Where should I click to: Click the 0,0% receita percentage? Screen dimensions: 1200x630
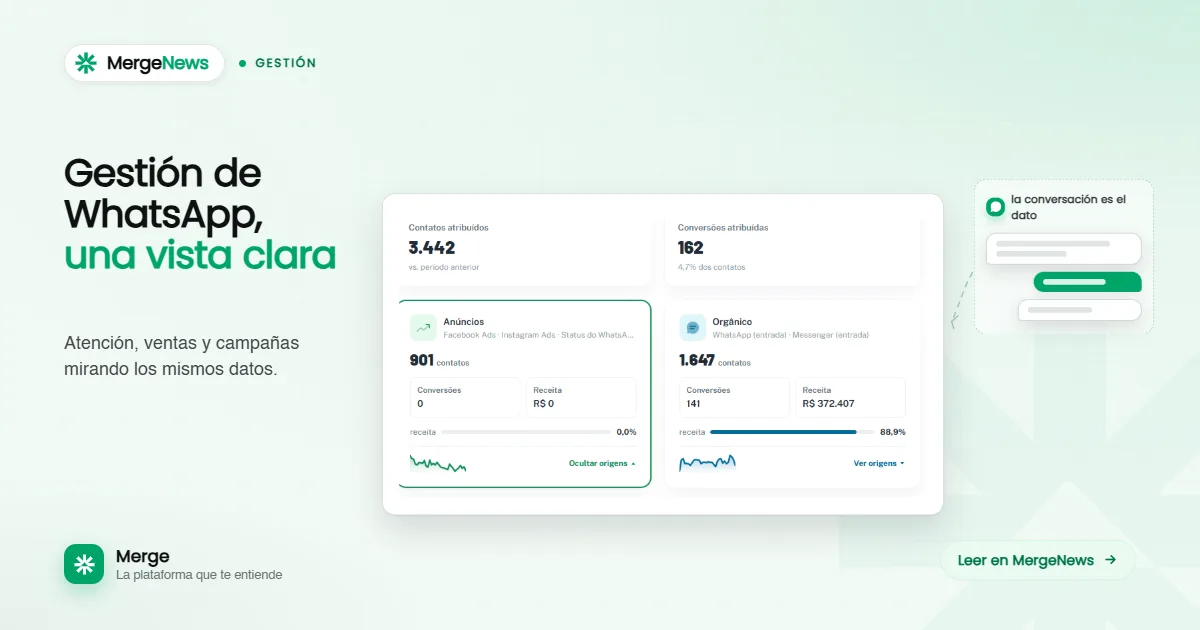pyautogui.click(x=626, y=432)
